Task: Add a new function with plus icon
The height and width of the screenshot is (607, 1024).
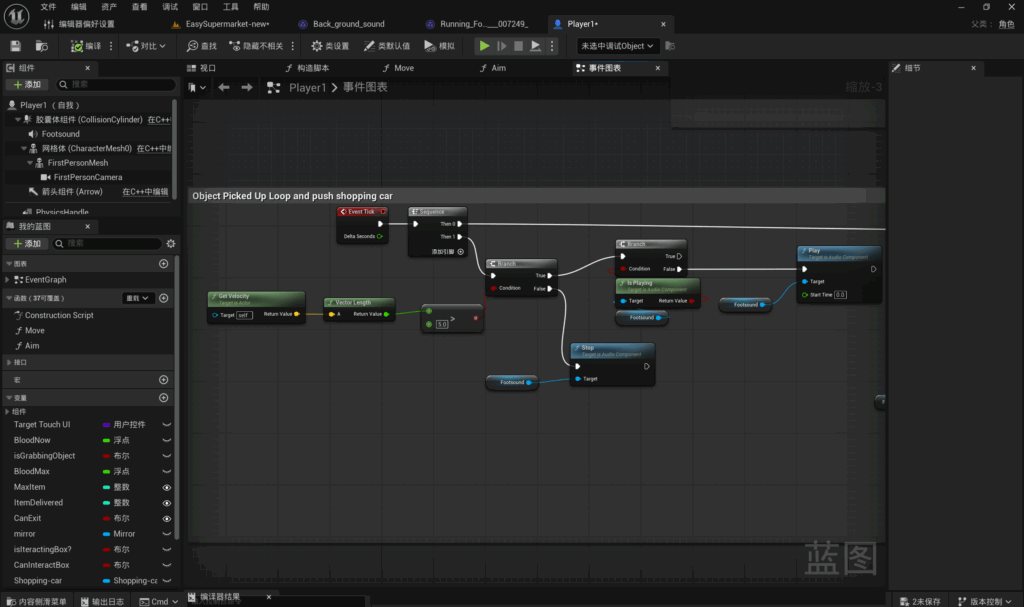Action: [x=164, y=298]
